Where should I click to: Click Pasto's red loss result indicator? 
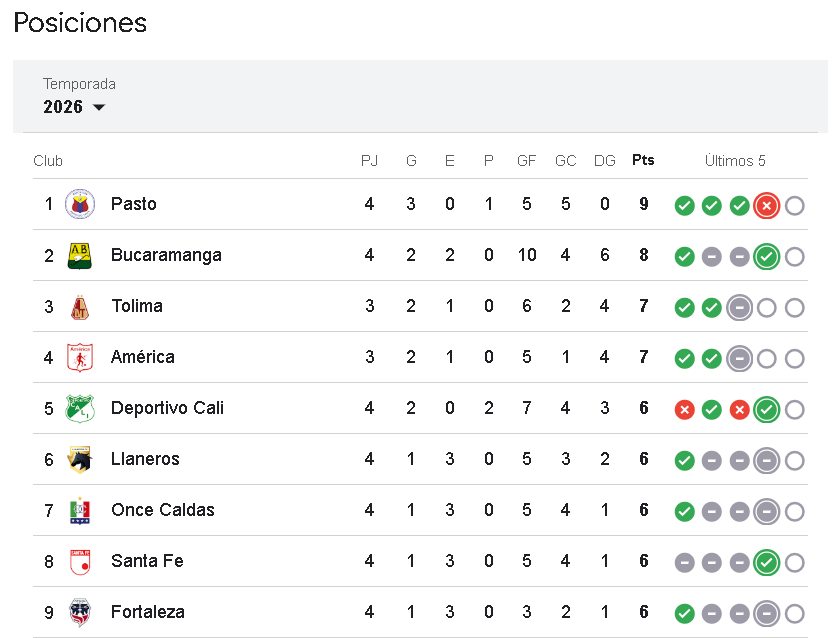point(767,205)
